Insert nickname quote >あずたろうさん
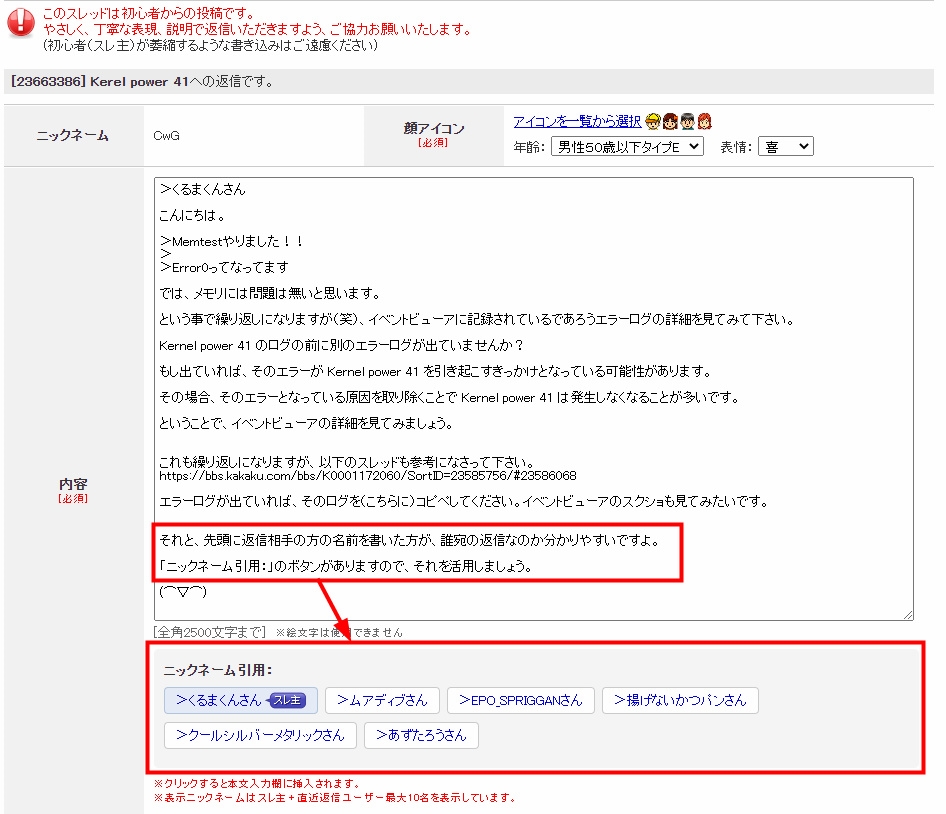 (421, 736)
